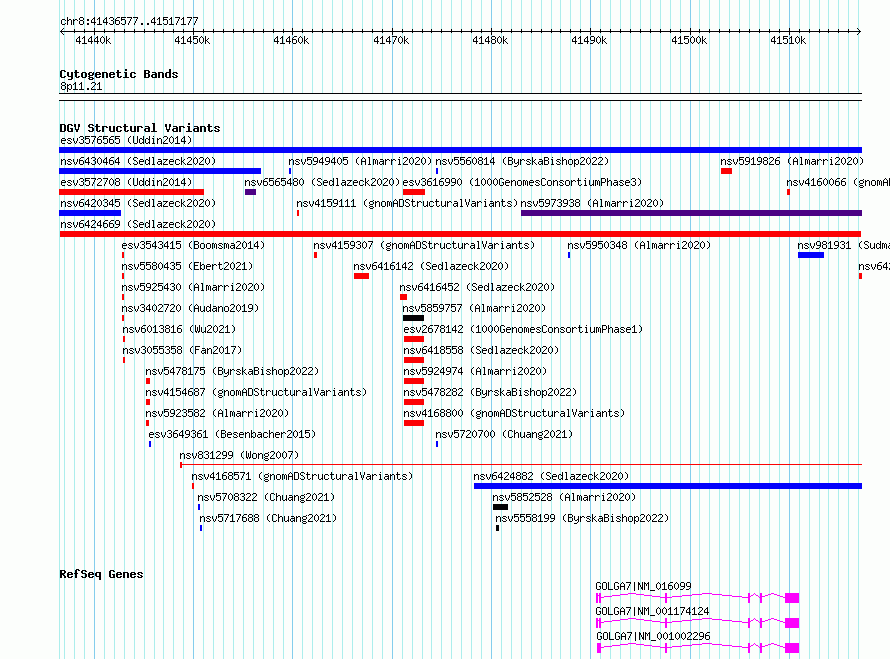Open the GOLGA7|NM_001002296 transcript label
The width and height of the screenshot is (890, 659).
click(x=653, y=636)
